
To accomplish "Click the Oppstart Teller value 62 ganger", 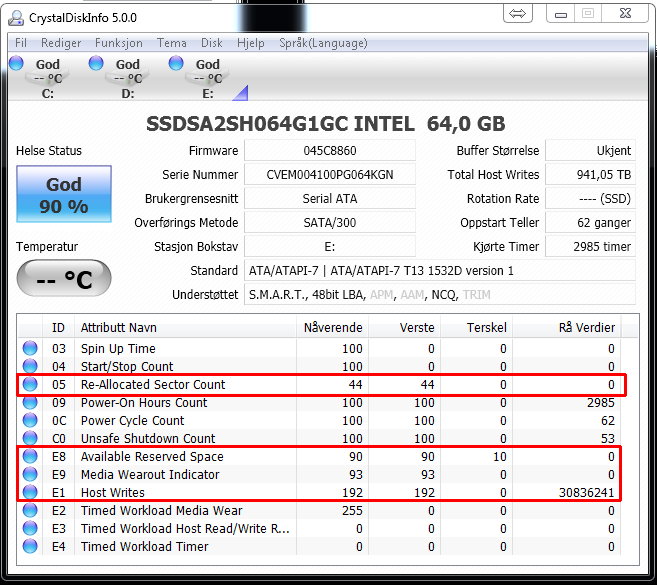I will [x=590, y=223].
